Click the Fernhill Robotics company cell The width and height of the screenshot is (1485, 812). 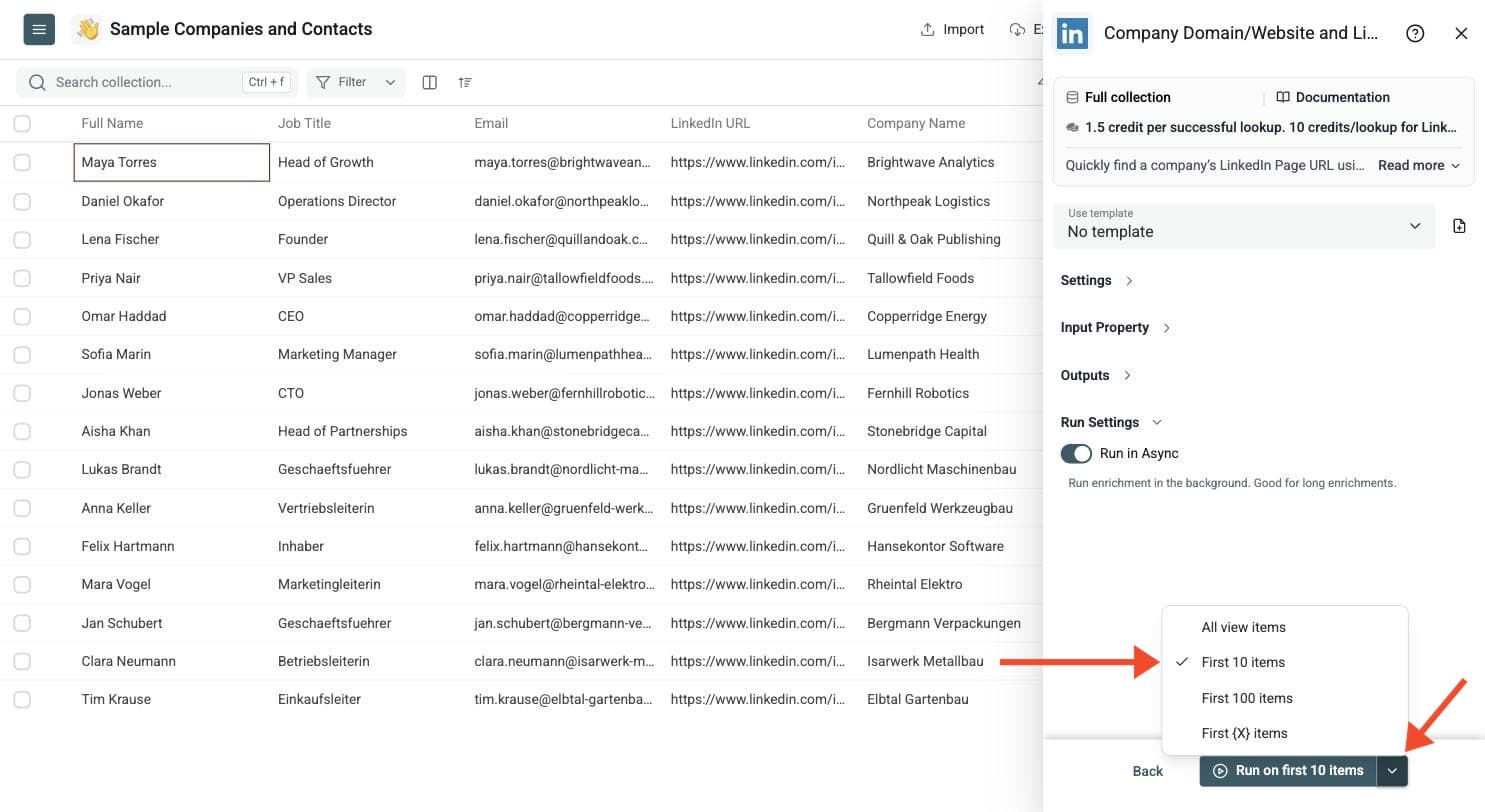click(x=918, y=393)
